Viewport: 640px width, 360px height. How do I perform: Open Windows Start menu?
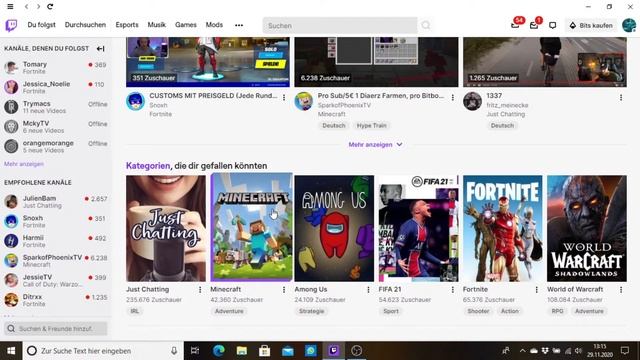11,351
